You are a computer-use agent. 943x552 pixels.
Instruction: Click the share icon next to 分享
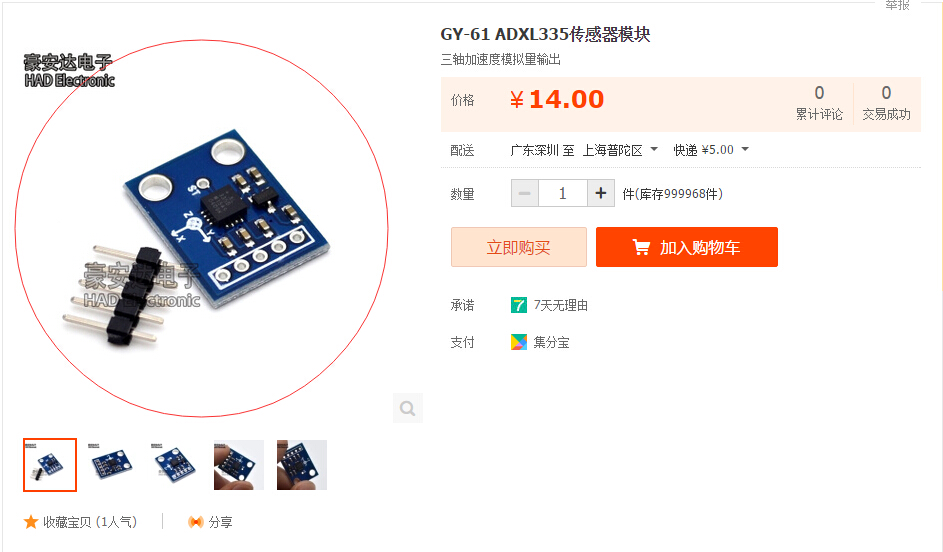pyautogui.click(x=195, y=522)
